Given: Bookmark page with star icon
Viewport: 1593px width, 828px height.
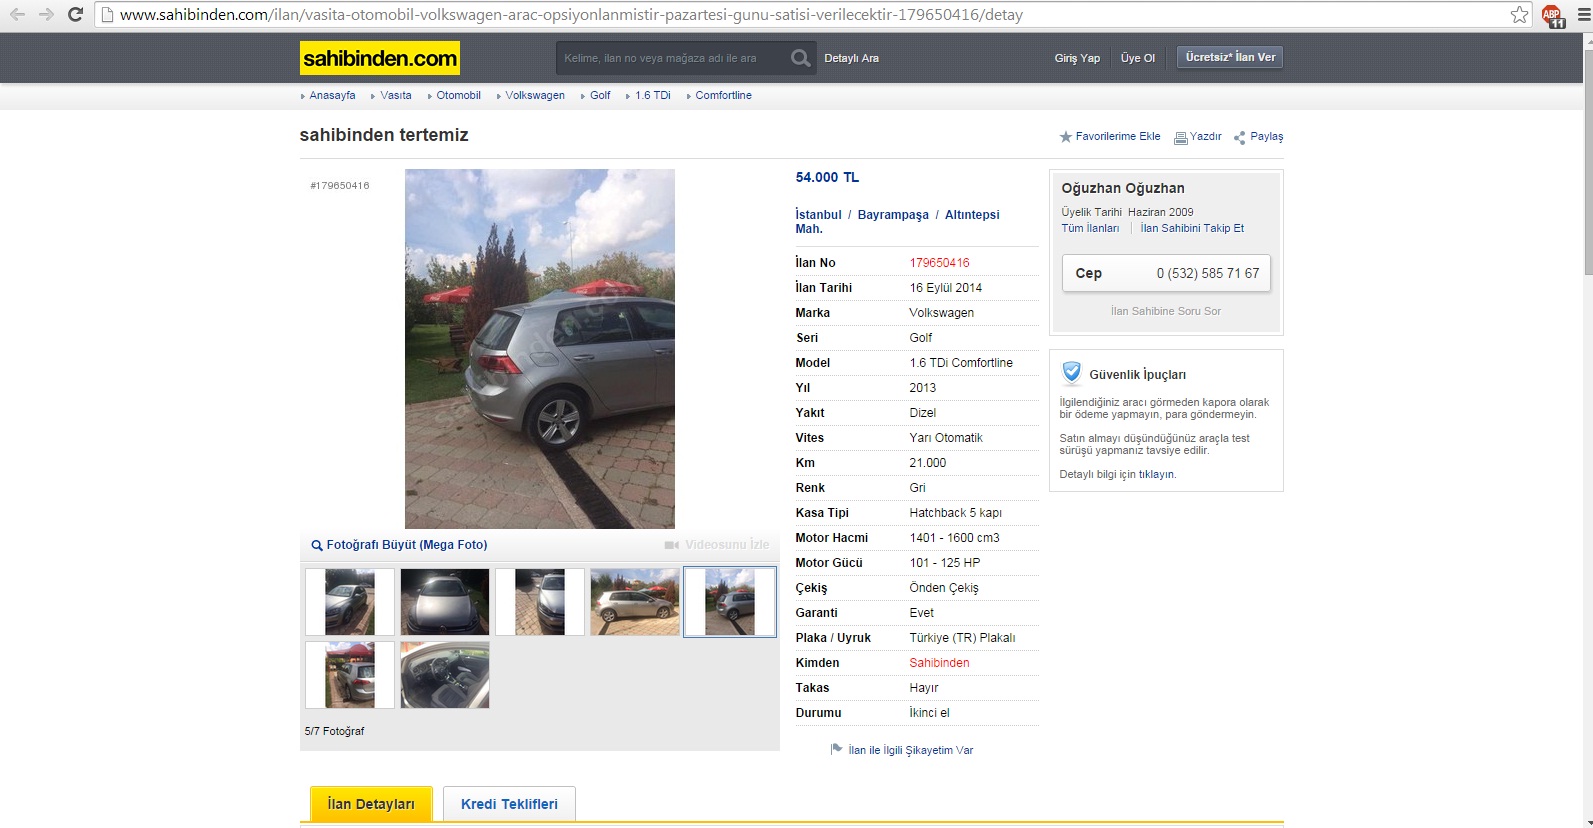Looking at the screenshot, I should 1519,14.
